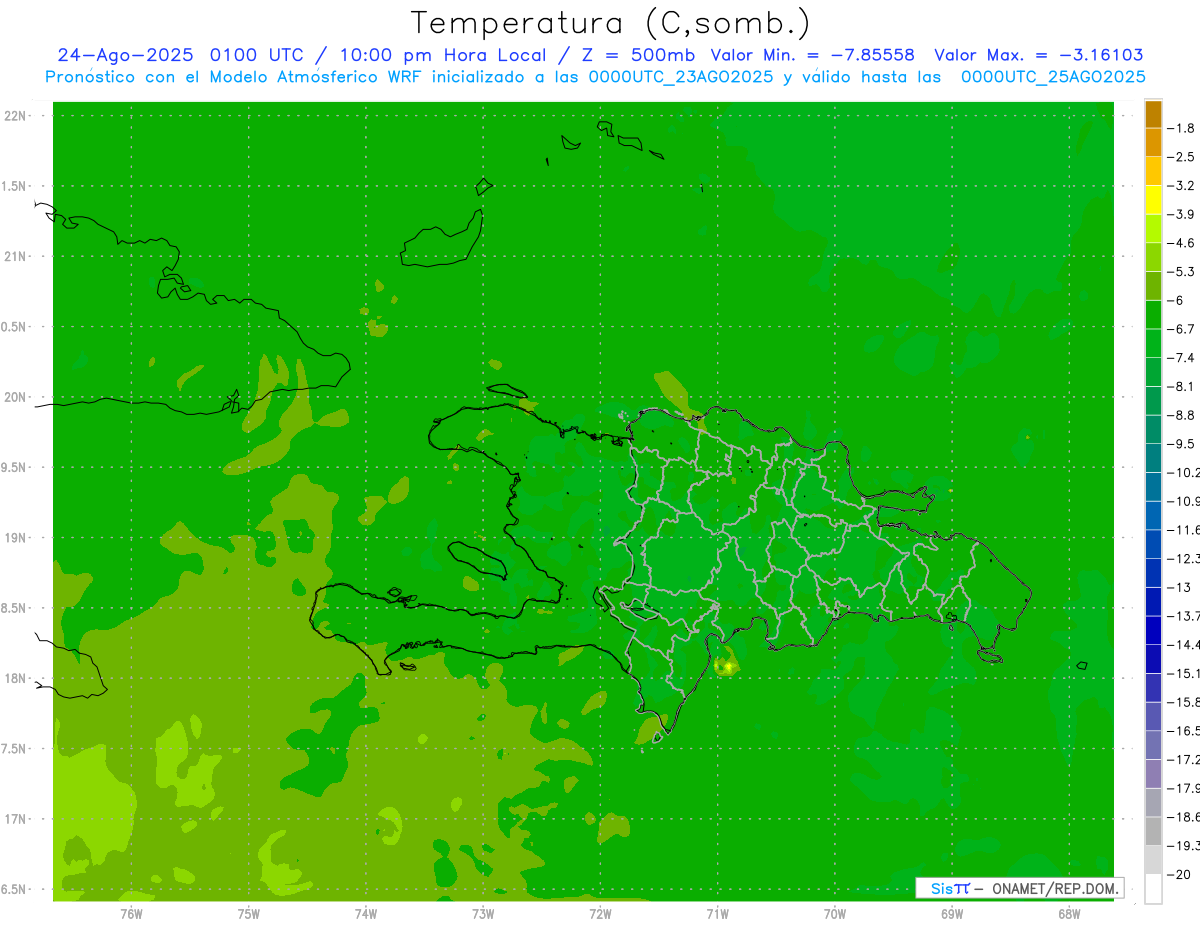Click legend swatch between -6 and -6.7
Screen dimensions: 1200x927
click(x=1153, y=314)
